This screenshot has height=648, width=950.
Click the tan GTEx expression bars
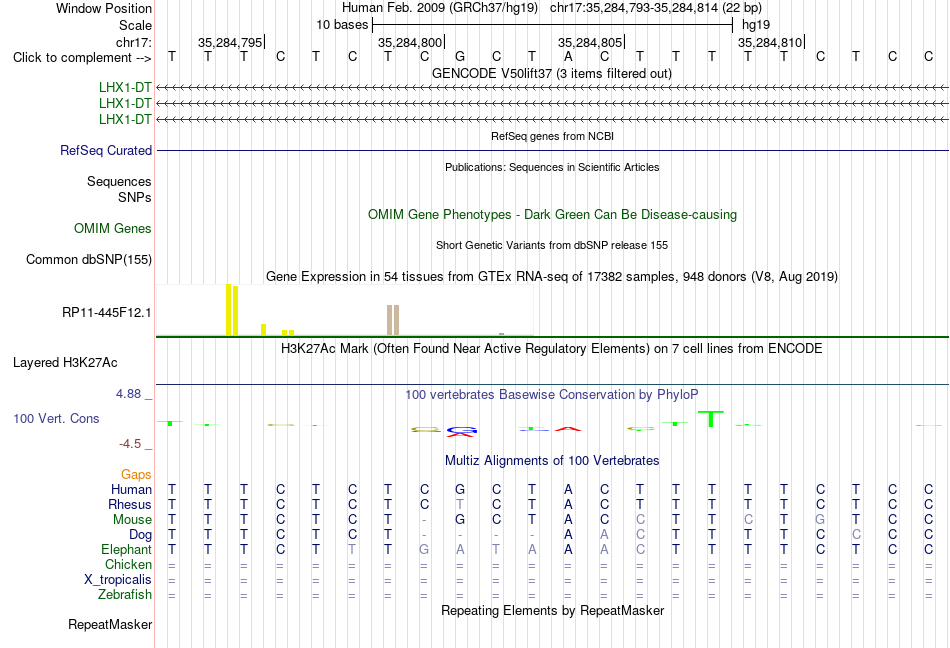tap(393, 320)
